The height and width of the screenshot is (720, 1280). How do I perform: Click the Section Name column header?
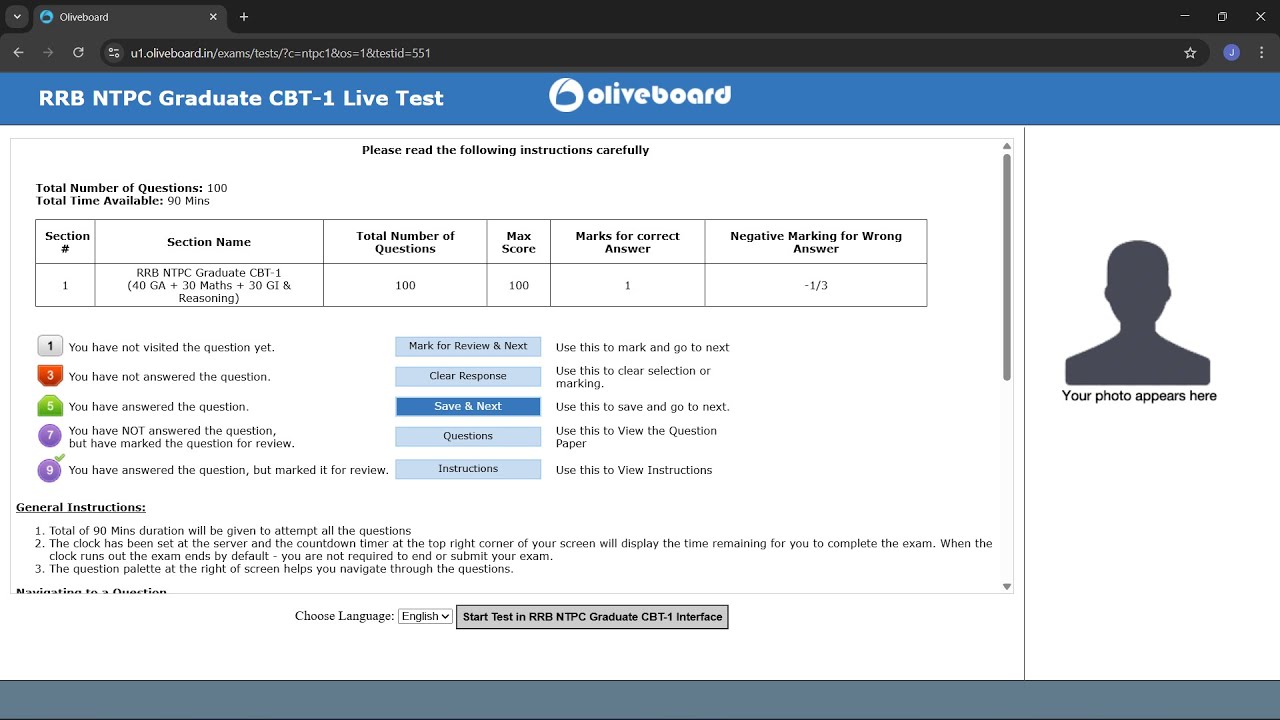tap(209, 242)
